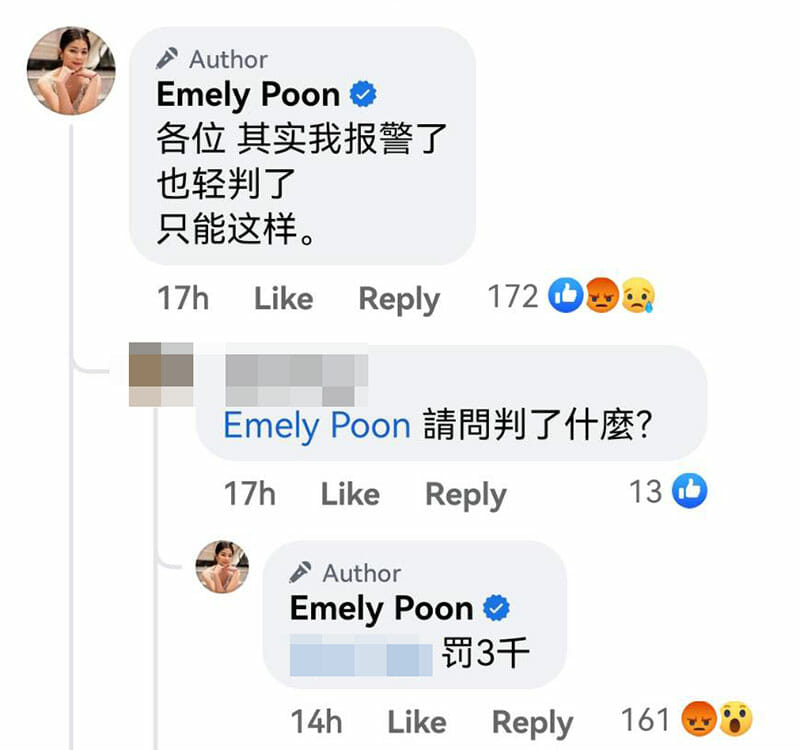The image size is (800, 750).
Task: Click the microphone Author icon on top comment
Action: point(167,59)
